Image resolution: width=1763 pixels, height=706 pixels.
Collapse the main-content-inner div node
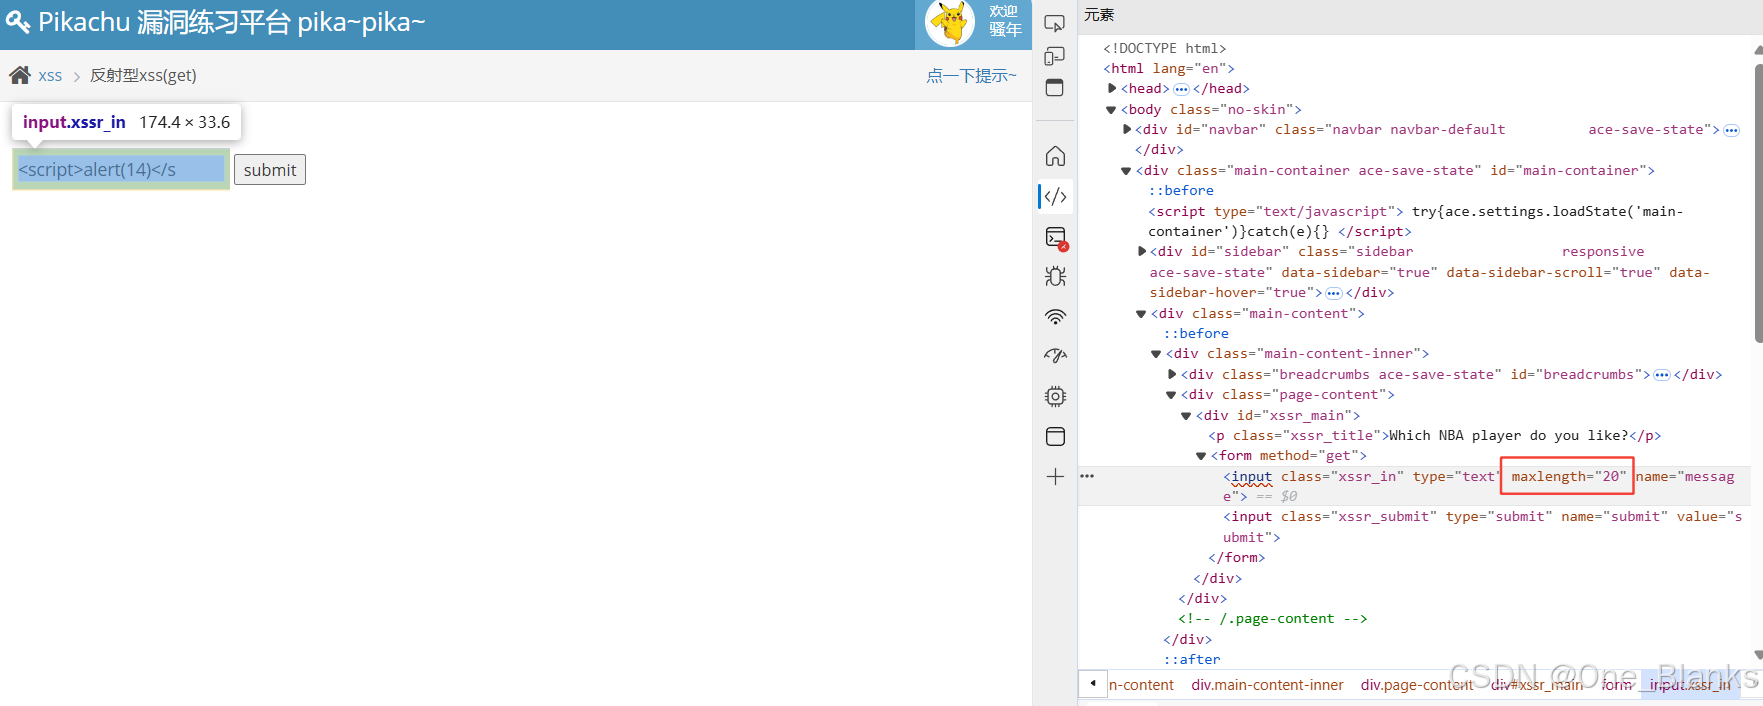click(1156, 353)
